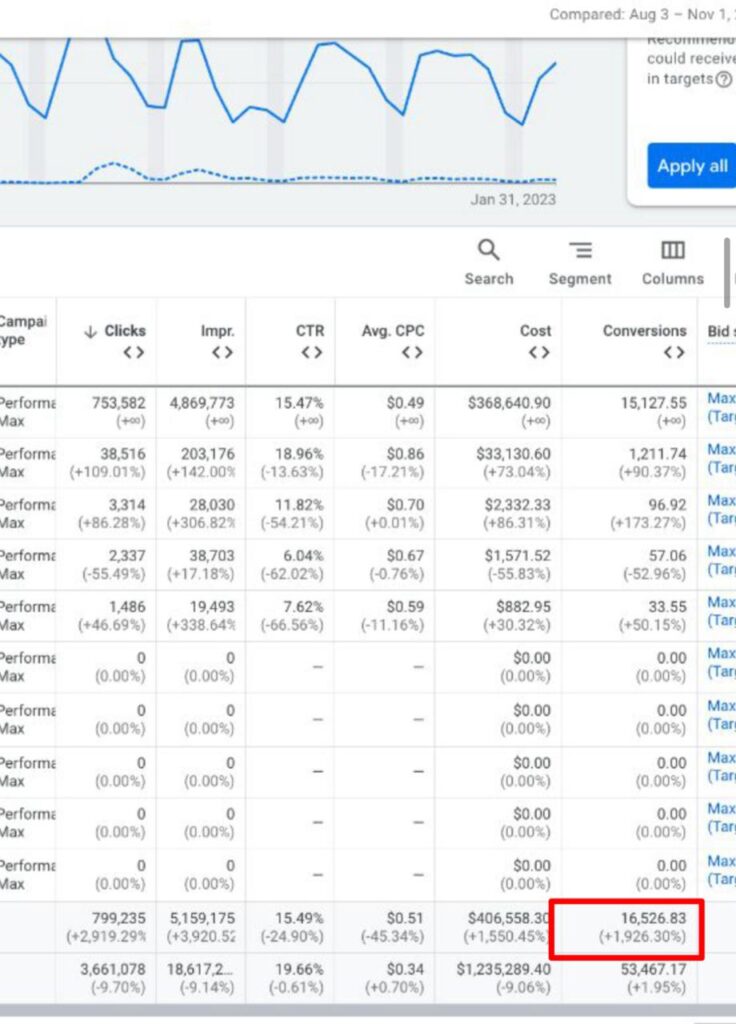Expand Cost column comparison arrows
The width and height of the screenshot is (736, 1024).
pos(539,353)
